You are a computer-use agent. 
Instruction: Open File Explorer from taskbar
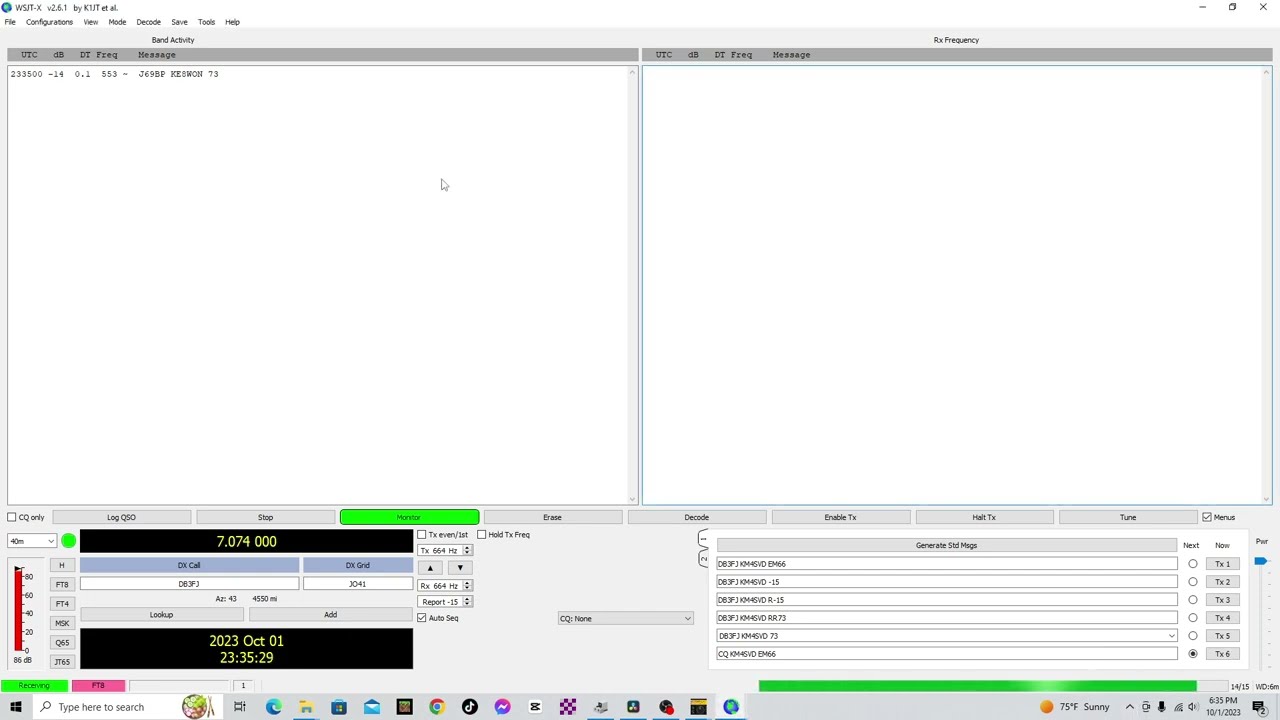(x=306, y=707)
